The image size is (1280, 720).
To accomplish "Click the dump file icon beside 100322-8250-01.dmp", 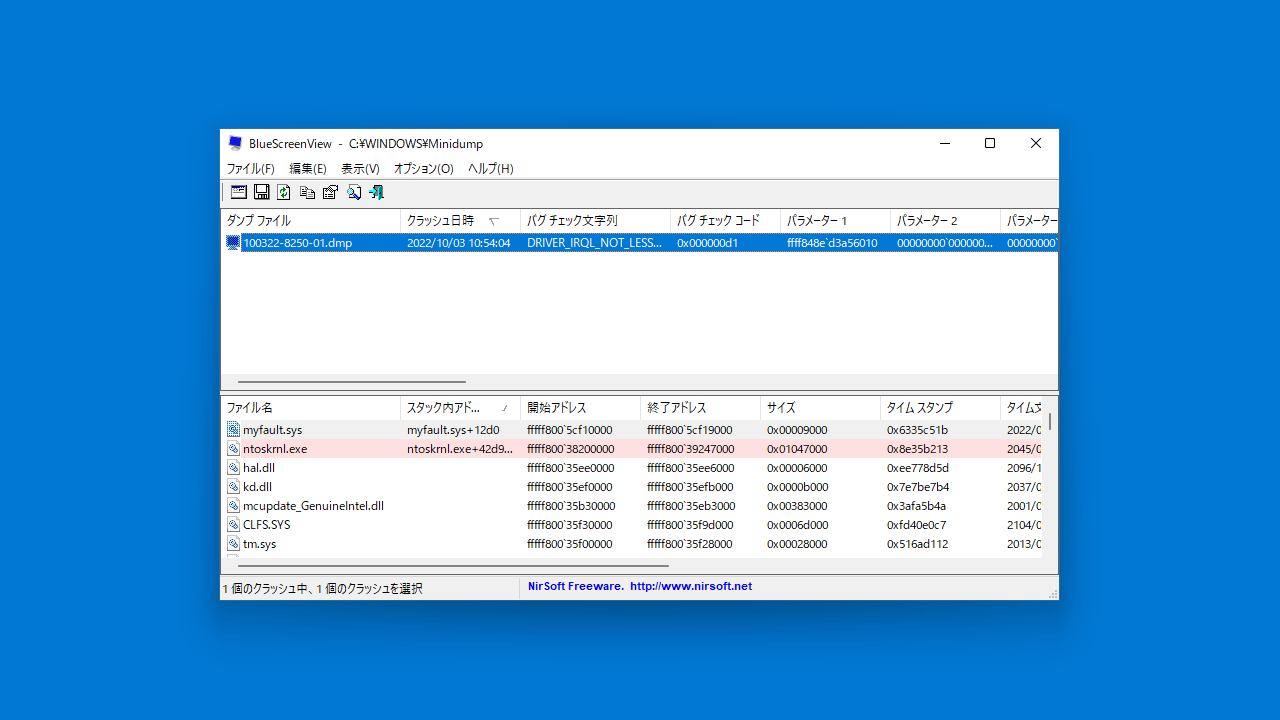I will point(233,243).
